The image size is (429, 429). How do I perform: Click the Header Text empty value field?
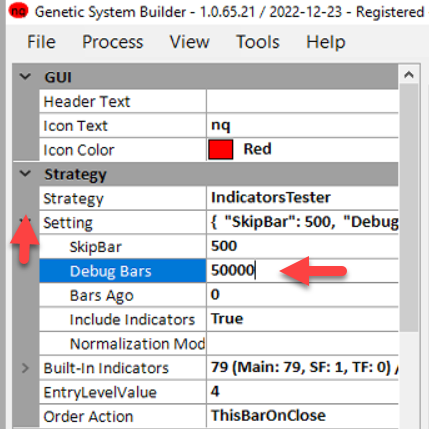302,101
